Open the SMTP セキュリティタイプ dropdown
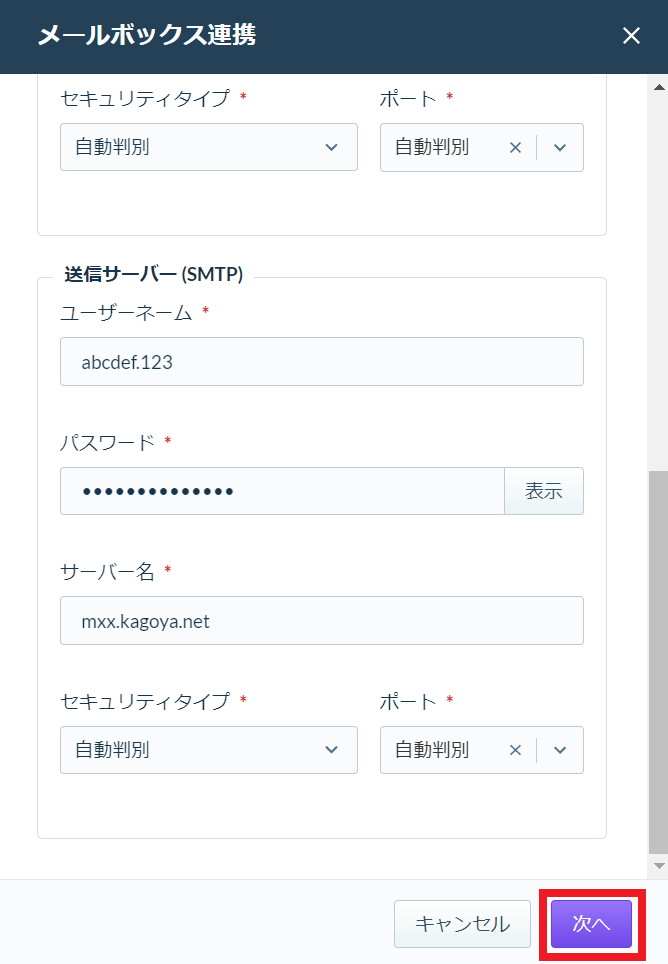The width and height of the screenshot is (668, 964). click(209, 750)
